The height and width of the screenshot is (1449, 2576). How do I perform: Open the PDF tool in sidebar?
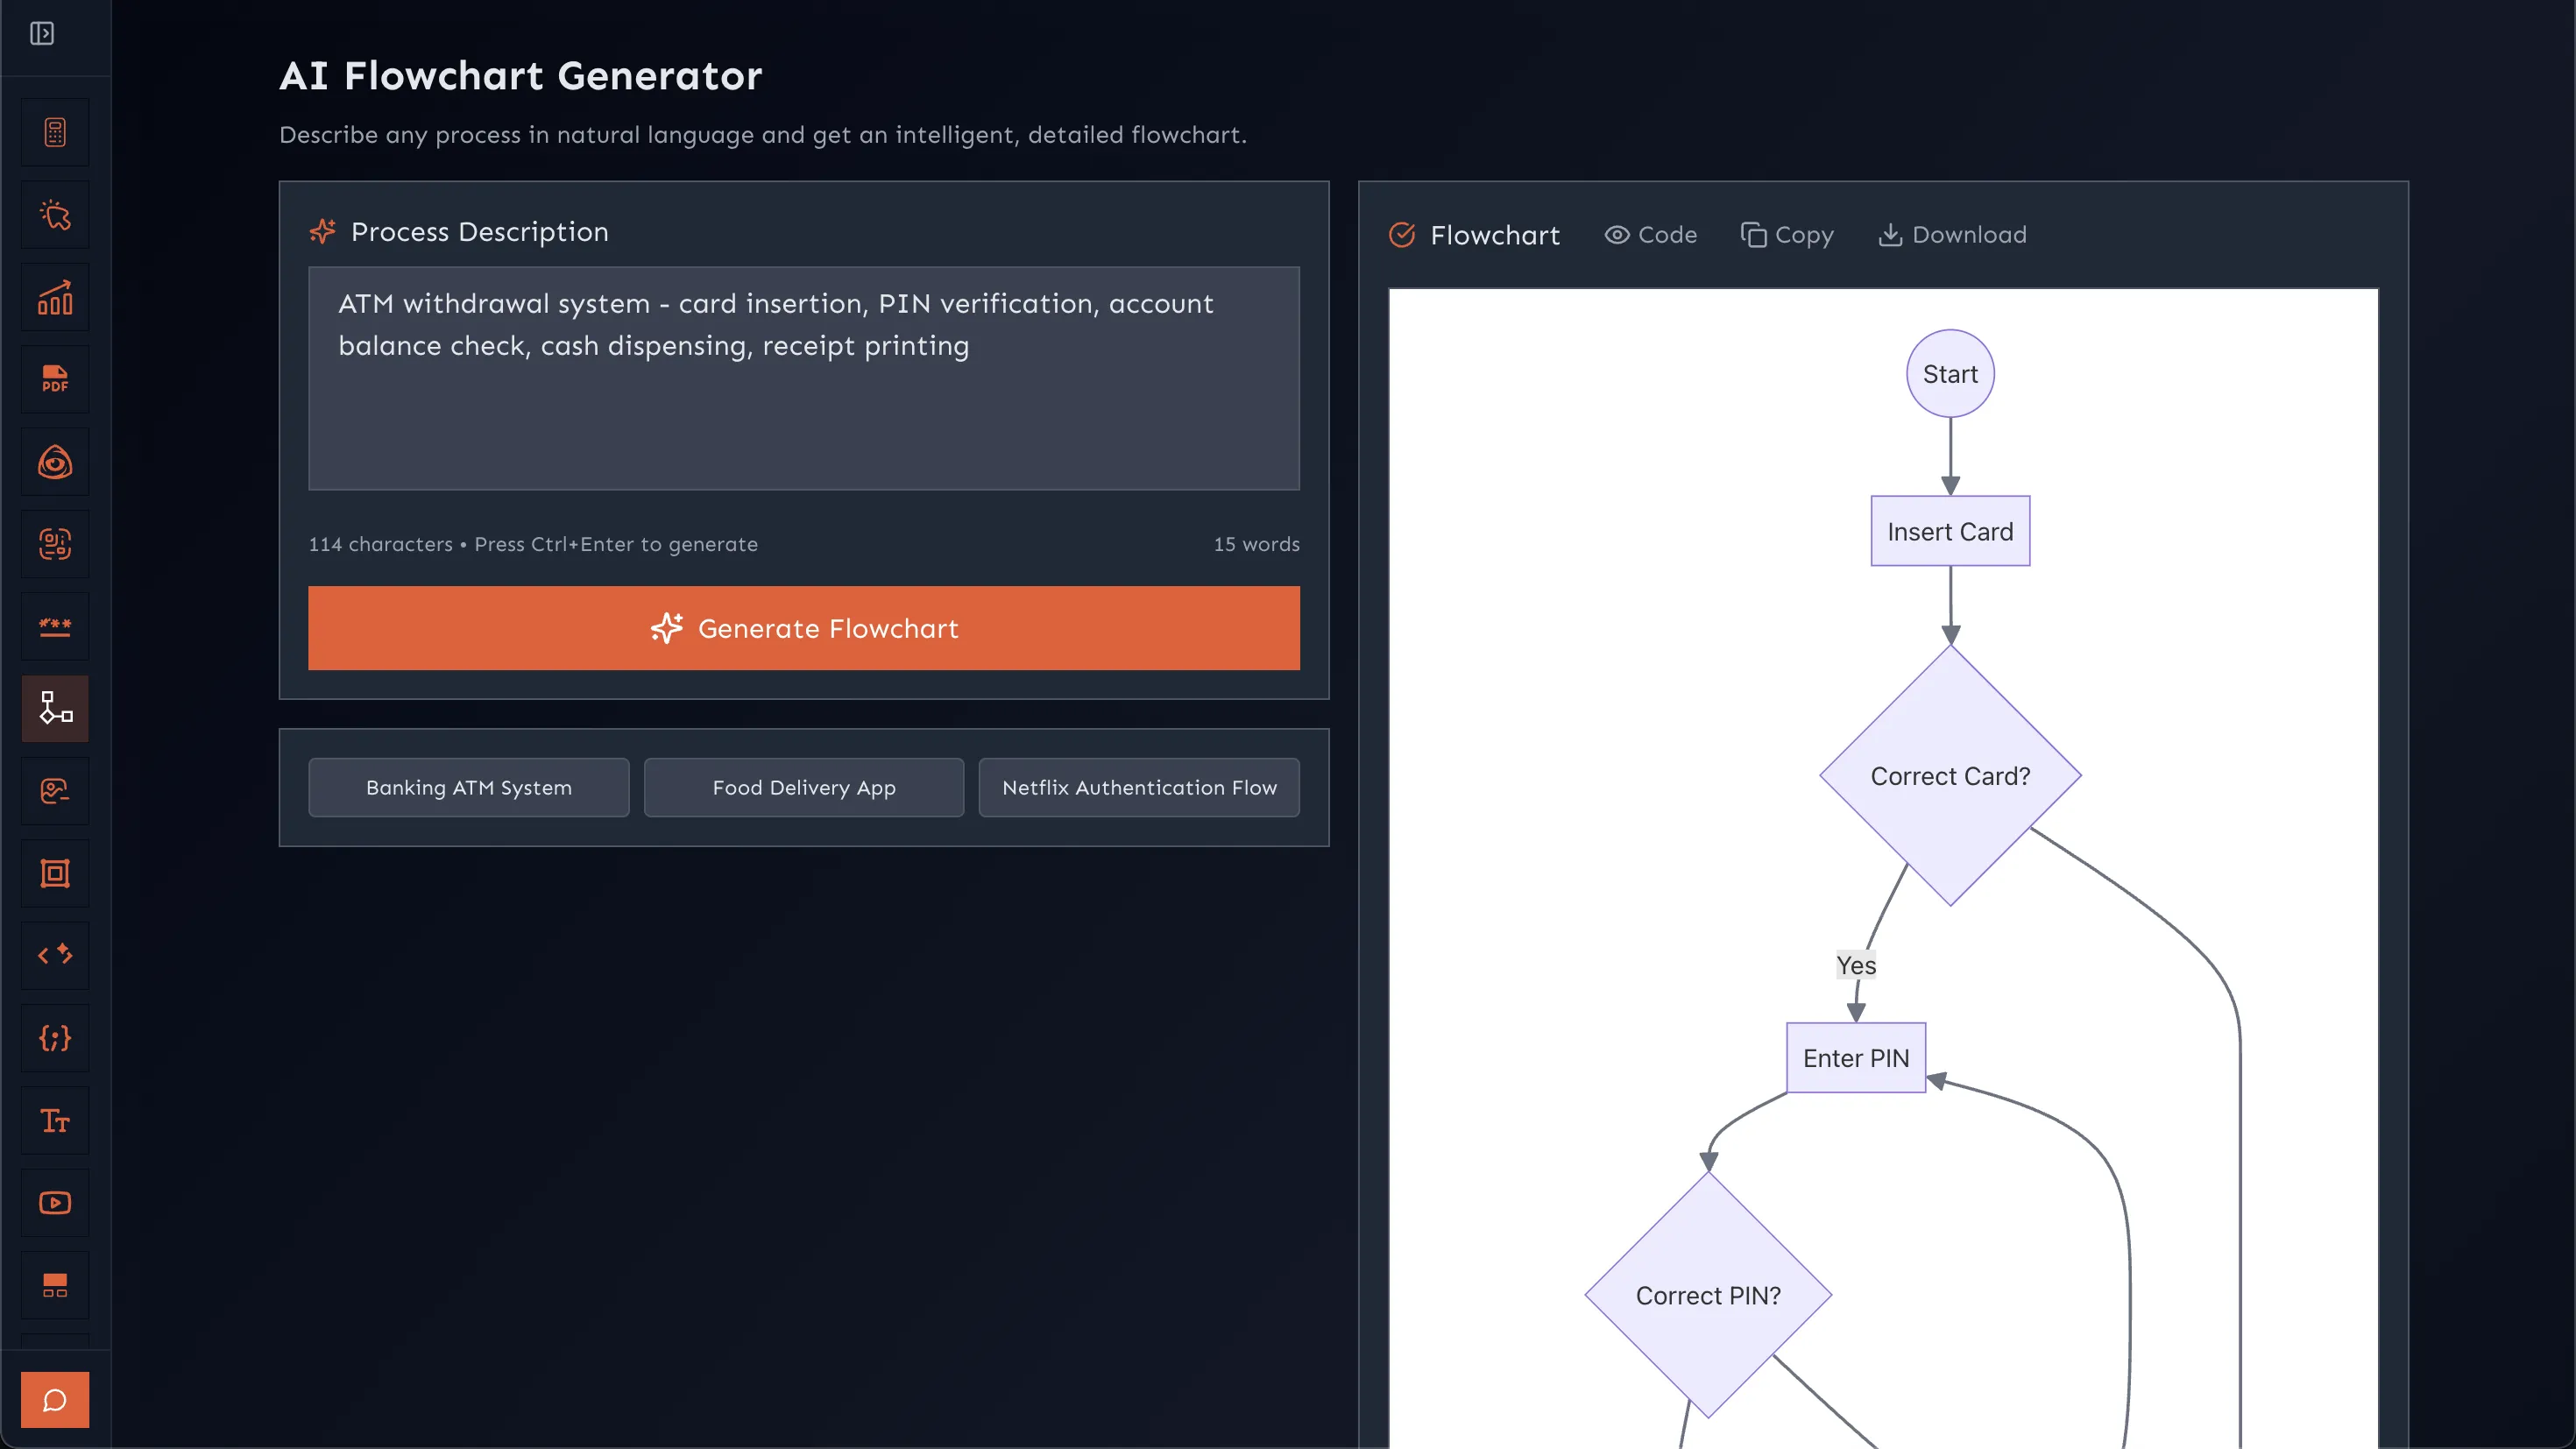(x=55, y=380)
